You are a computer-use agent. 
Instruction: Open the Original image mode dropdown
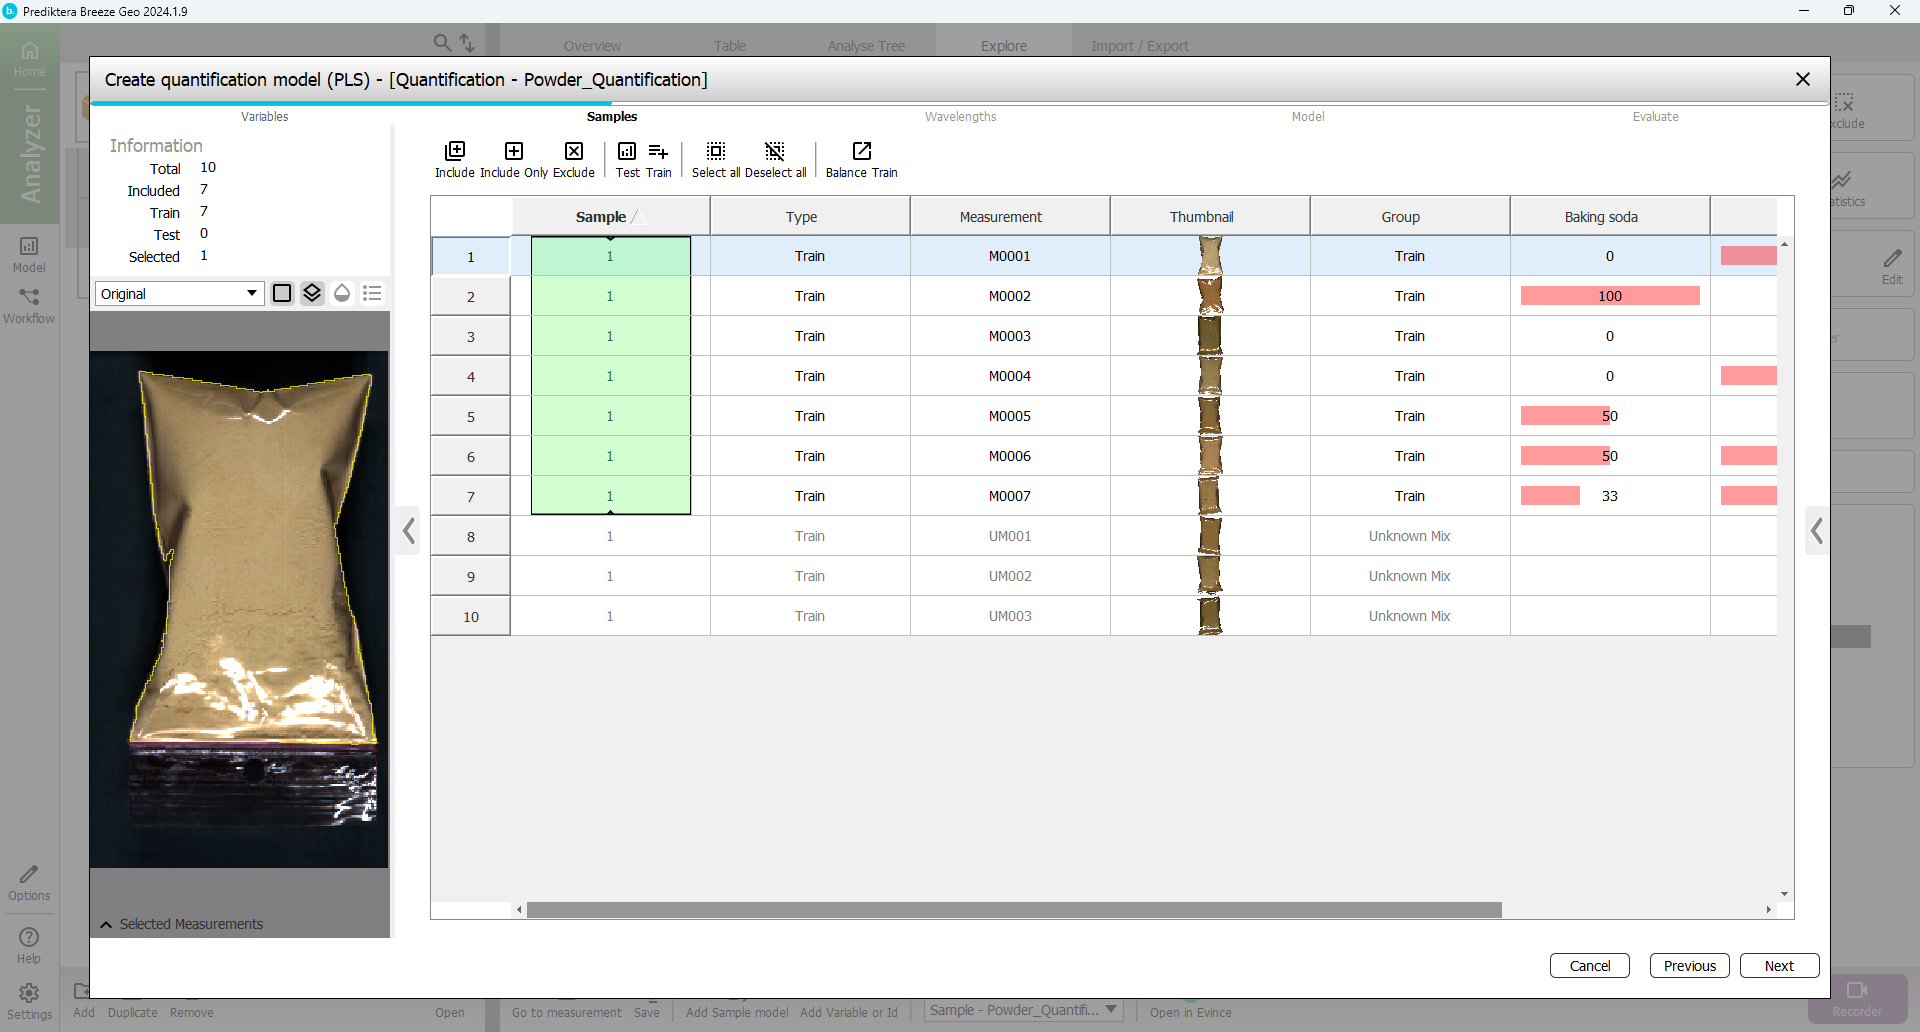[x=180, y=293]
